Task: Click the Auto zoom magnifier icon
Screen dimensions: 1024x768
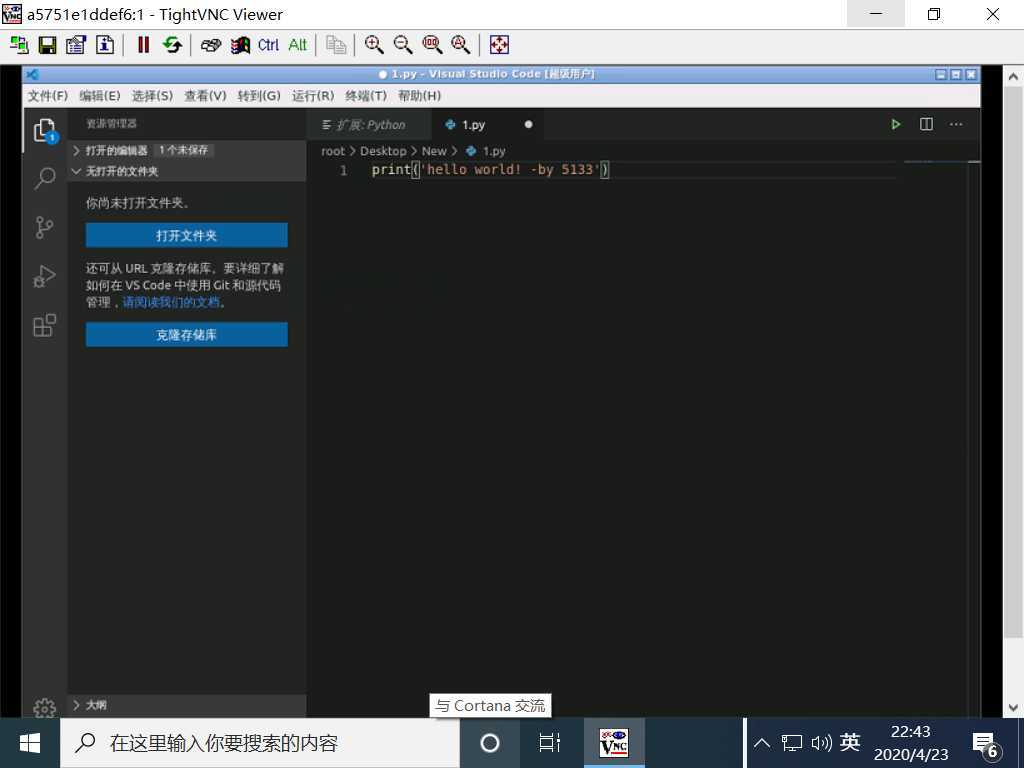Action: coord(460,45)
